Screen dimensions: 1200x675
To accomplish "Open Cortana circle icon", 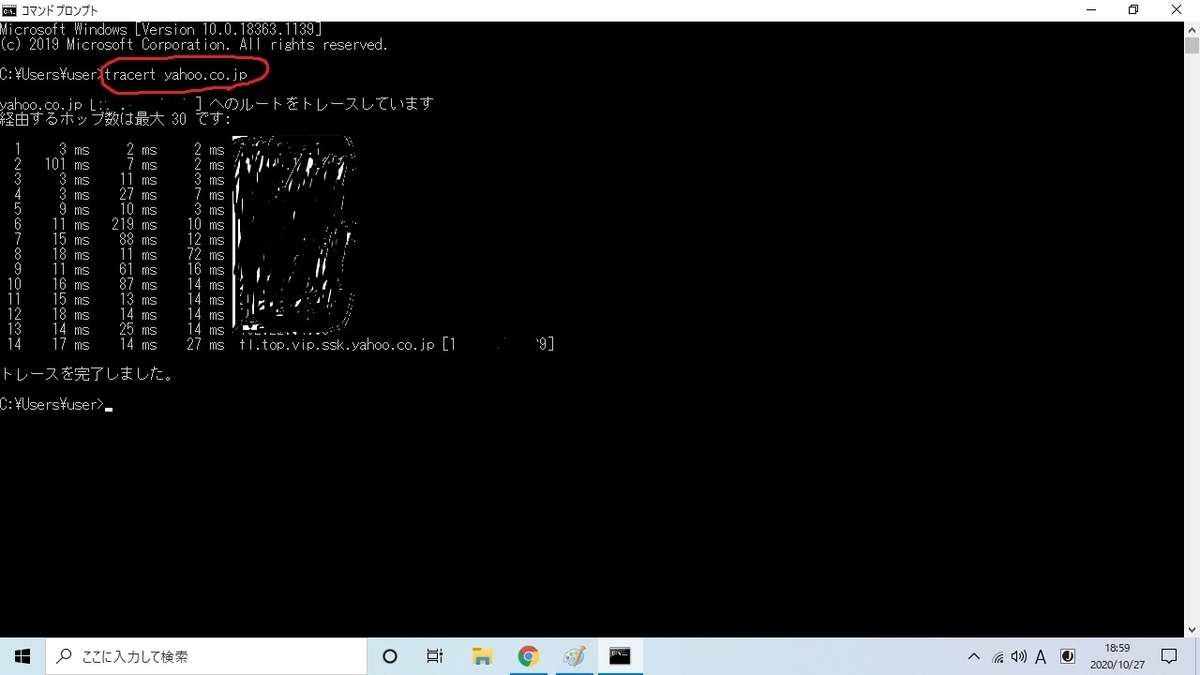I will tap(390, 657).
